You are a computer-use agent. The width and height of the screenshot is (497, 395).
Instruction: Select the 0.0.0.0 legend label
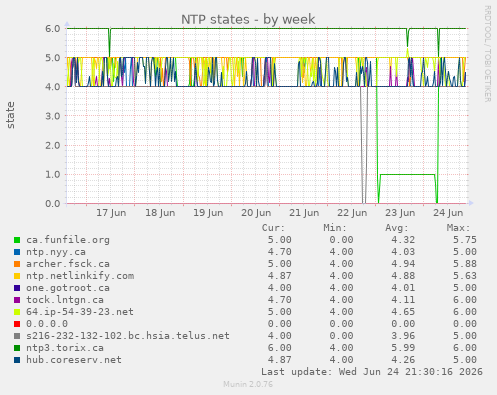(47, 324)
